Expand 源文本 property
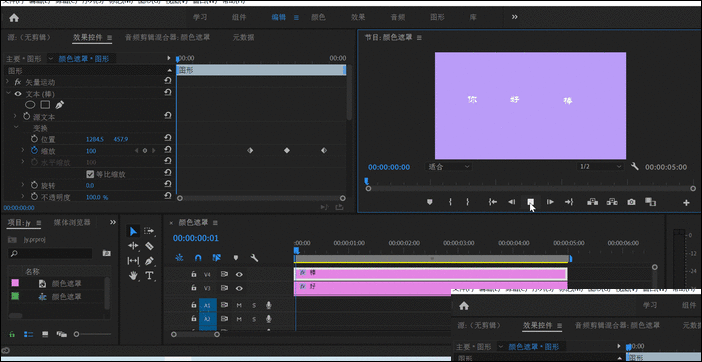 click(15, 116)
